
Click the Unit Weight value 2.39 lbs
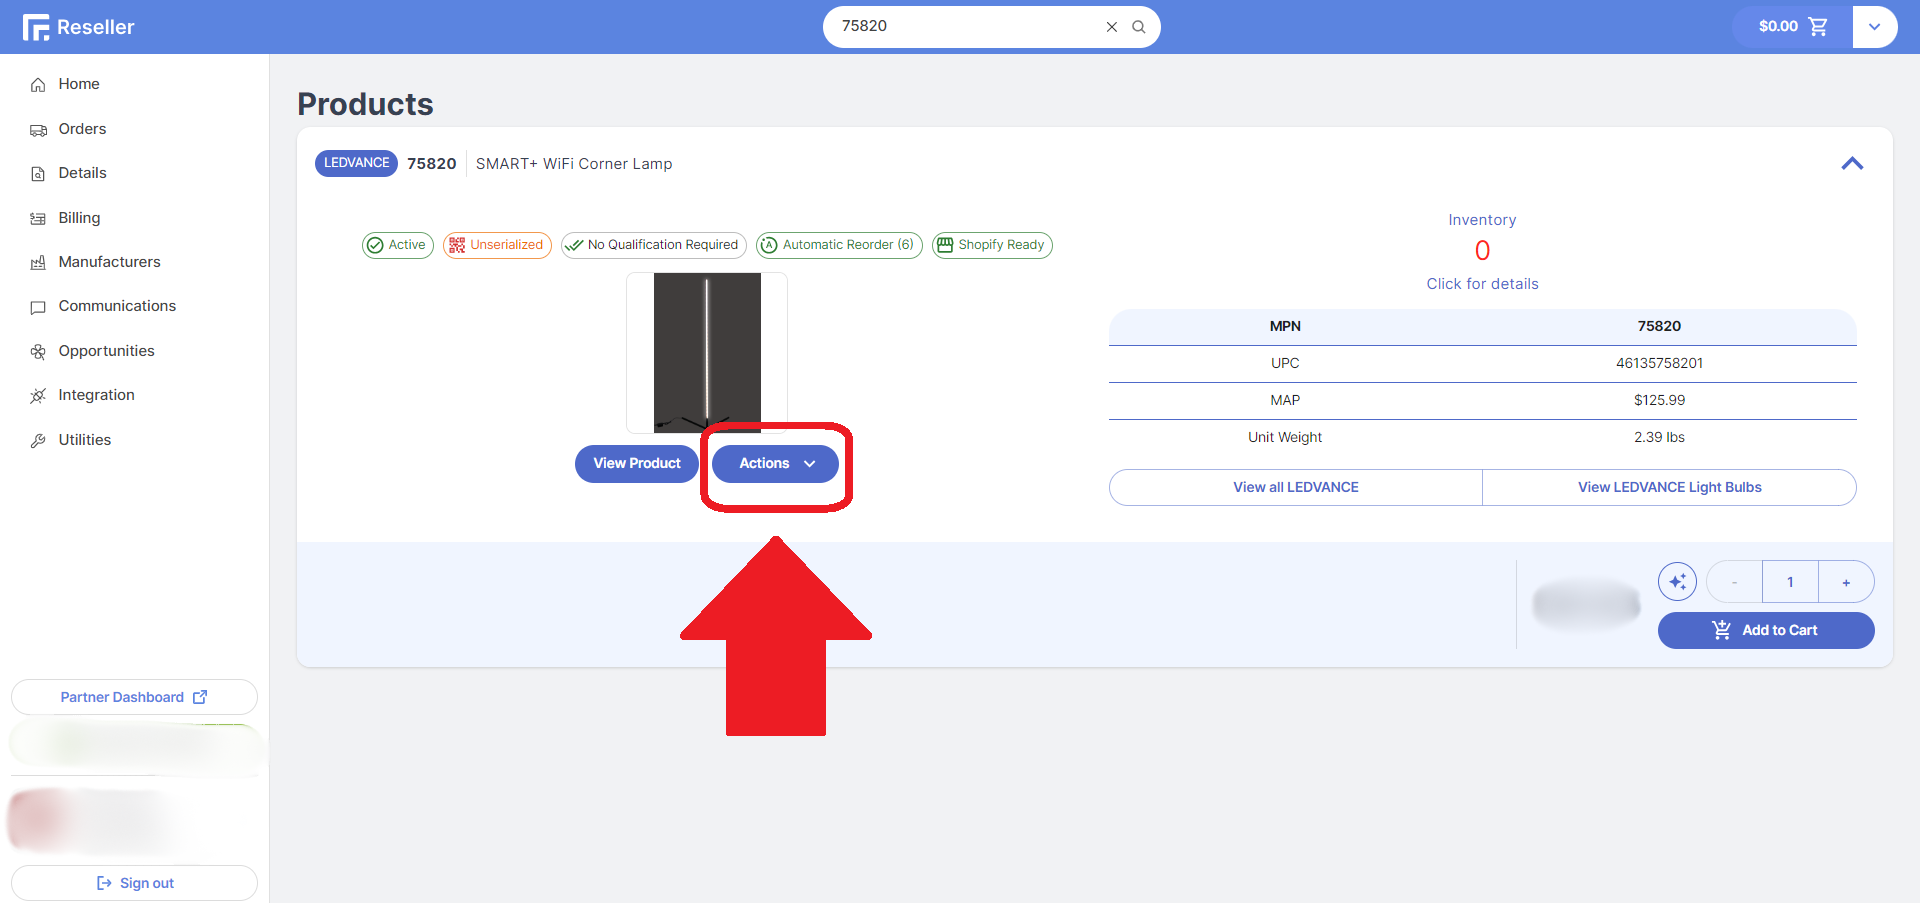coord(1659,438)
